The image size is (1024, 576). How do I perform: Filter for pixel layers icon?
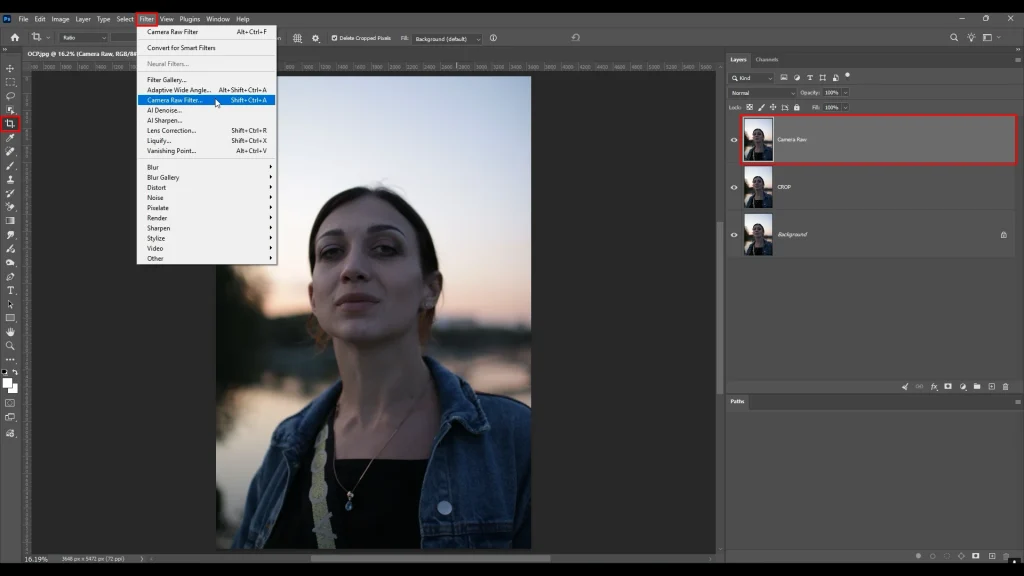pos(784,78)
